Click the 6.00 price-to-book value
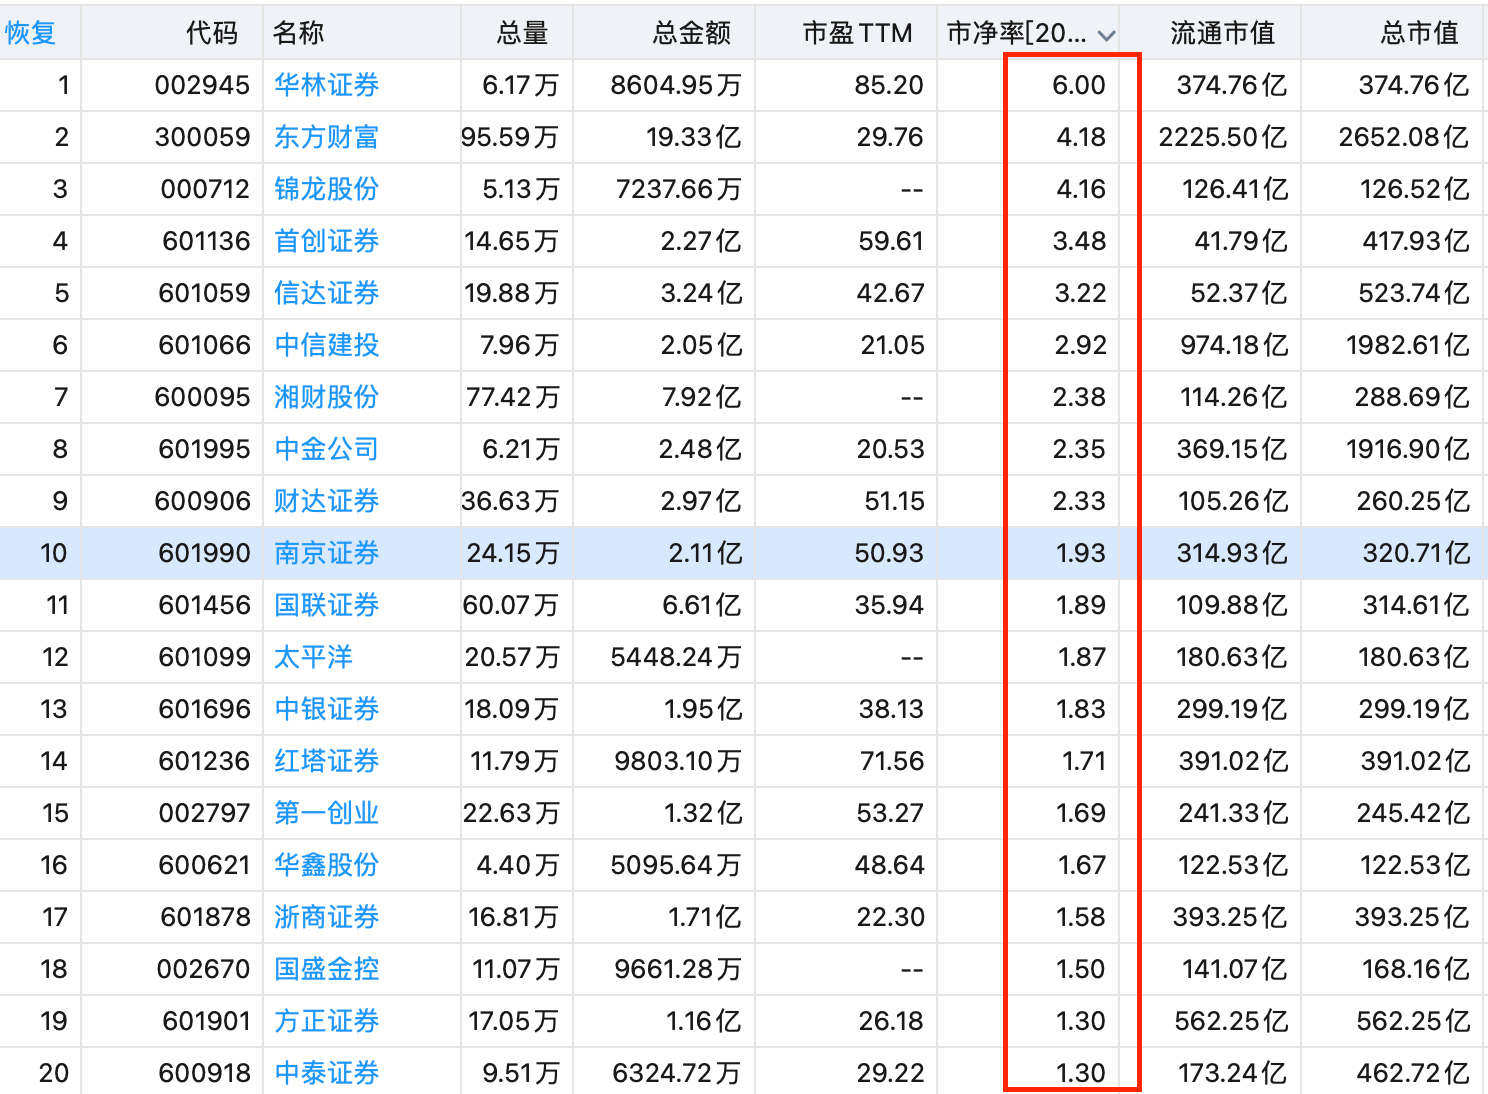 tap(1079, 85)
